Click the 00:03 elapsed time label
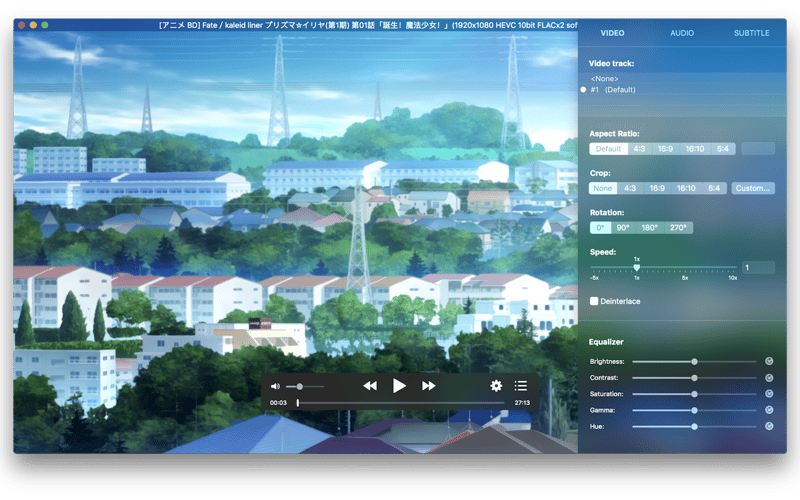Viewport: 800px width, 500px height. point(278,403)
